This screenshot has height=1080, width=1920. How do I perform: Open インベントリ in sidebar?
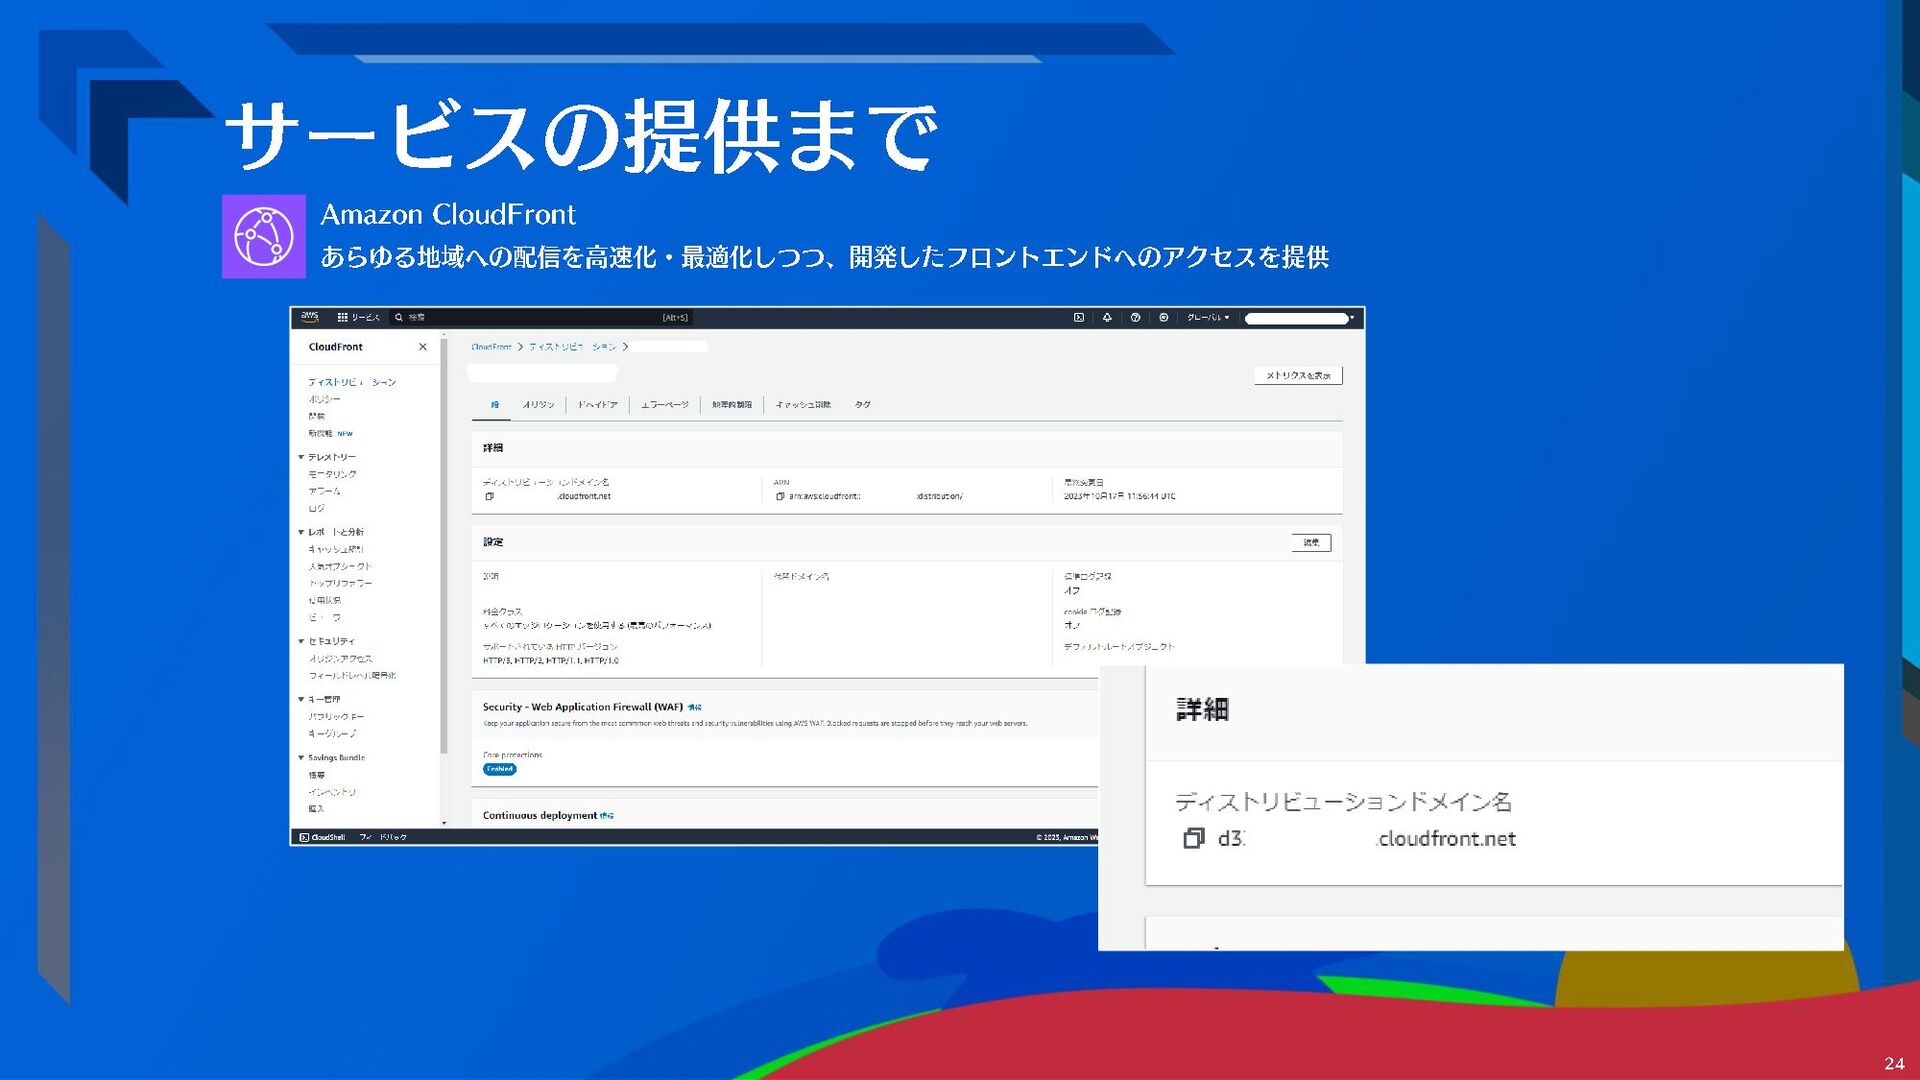click(332, 791)
